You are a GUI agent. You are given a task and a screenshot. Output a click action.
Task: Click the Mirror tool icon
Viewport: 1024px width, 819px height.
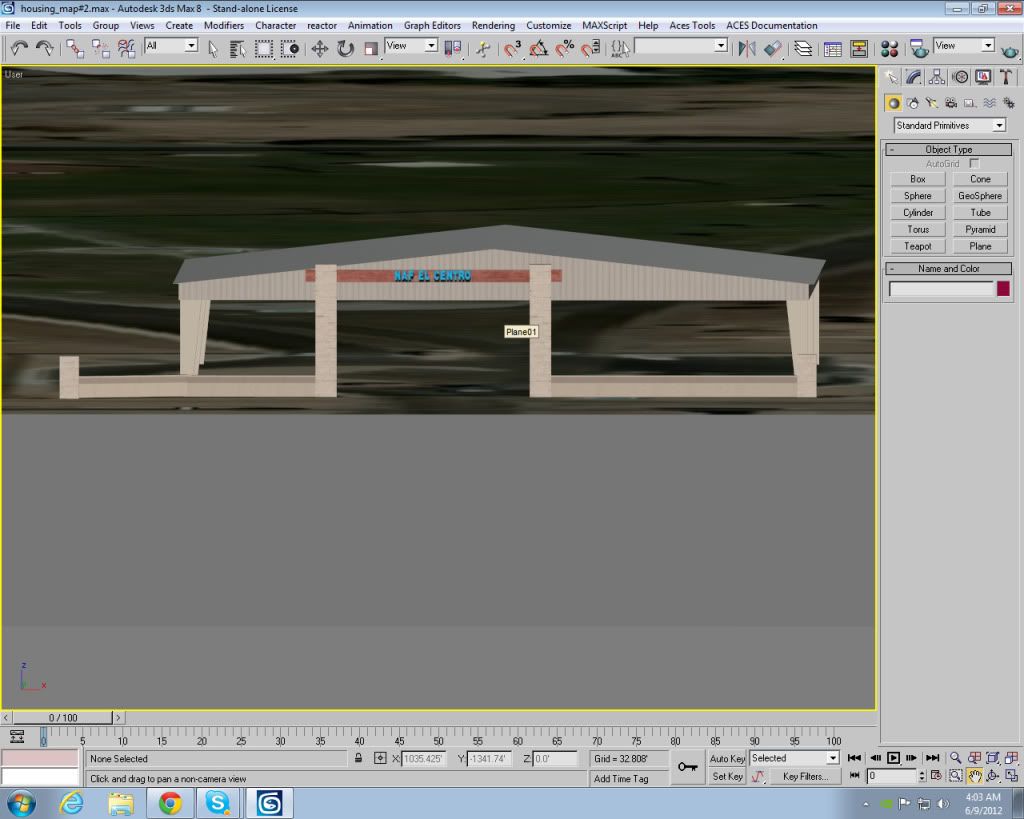click(x=746, y=48)
